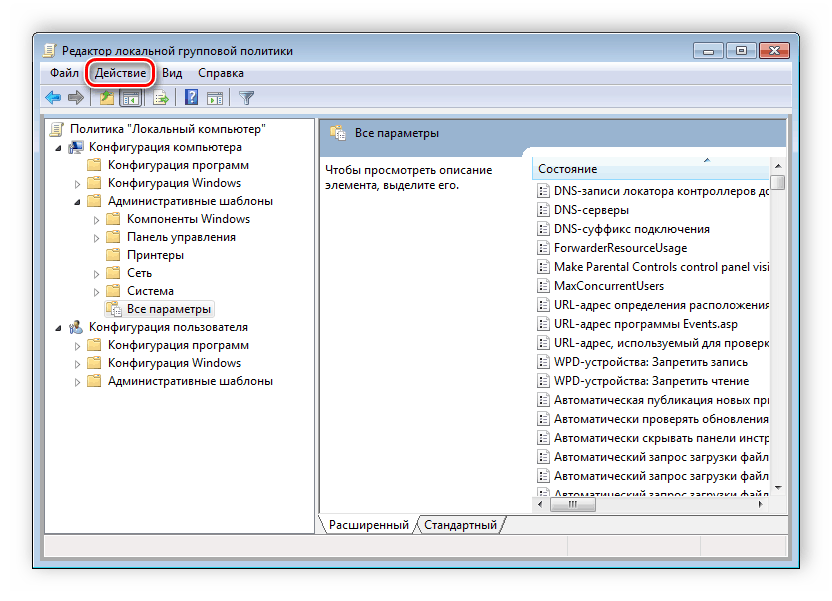Click the Все параметры tree node icon
This screenshot has height=601, width=832.
coord(114,309)
